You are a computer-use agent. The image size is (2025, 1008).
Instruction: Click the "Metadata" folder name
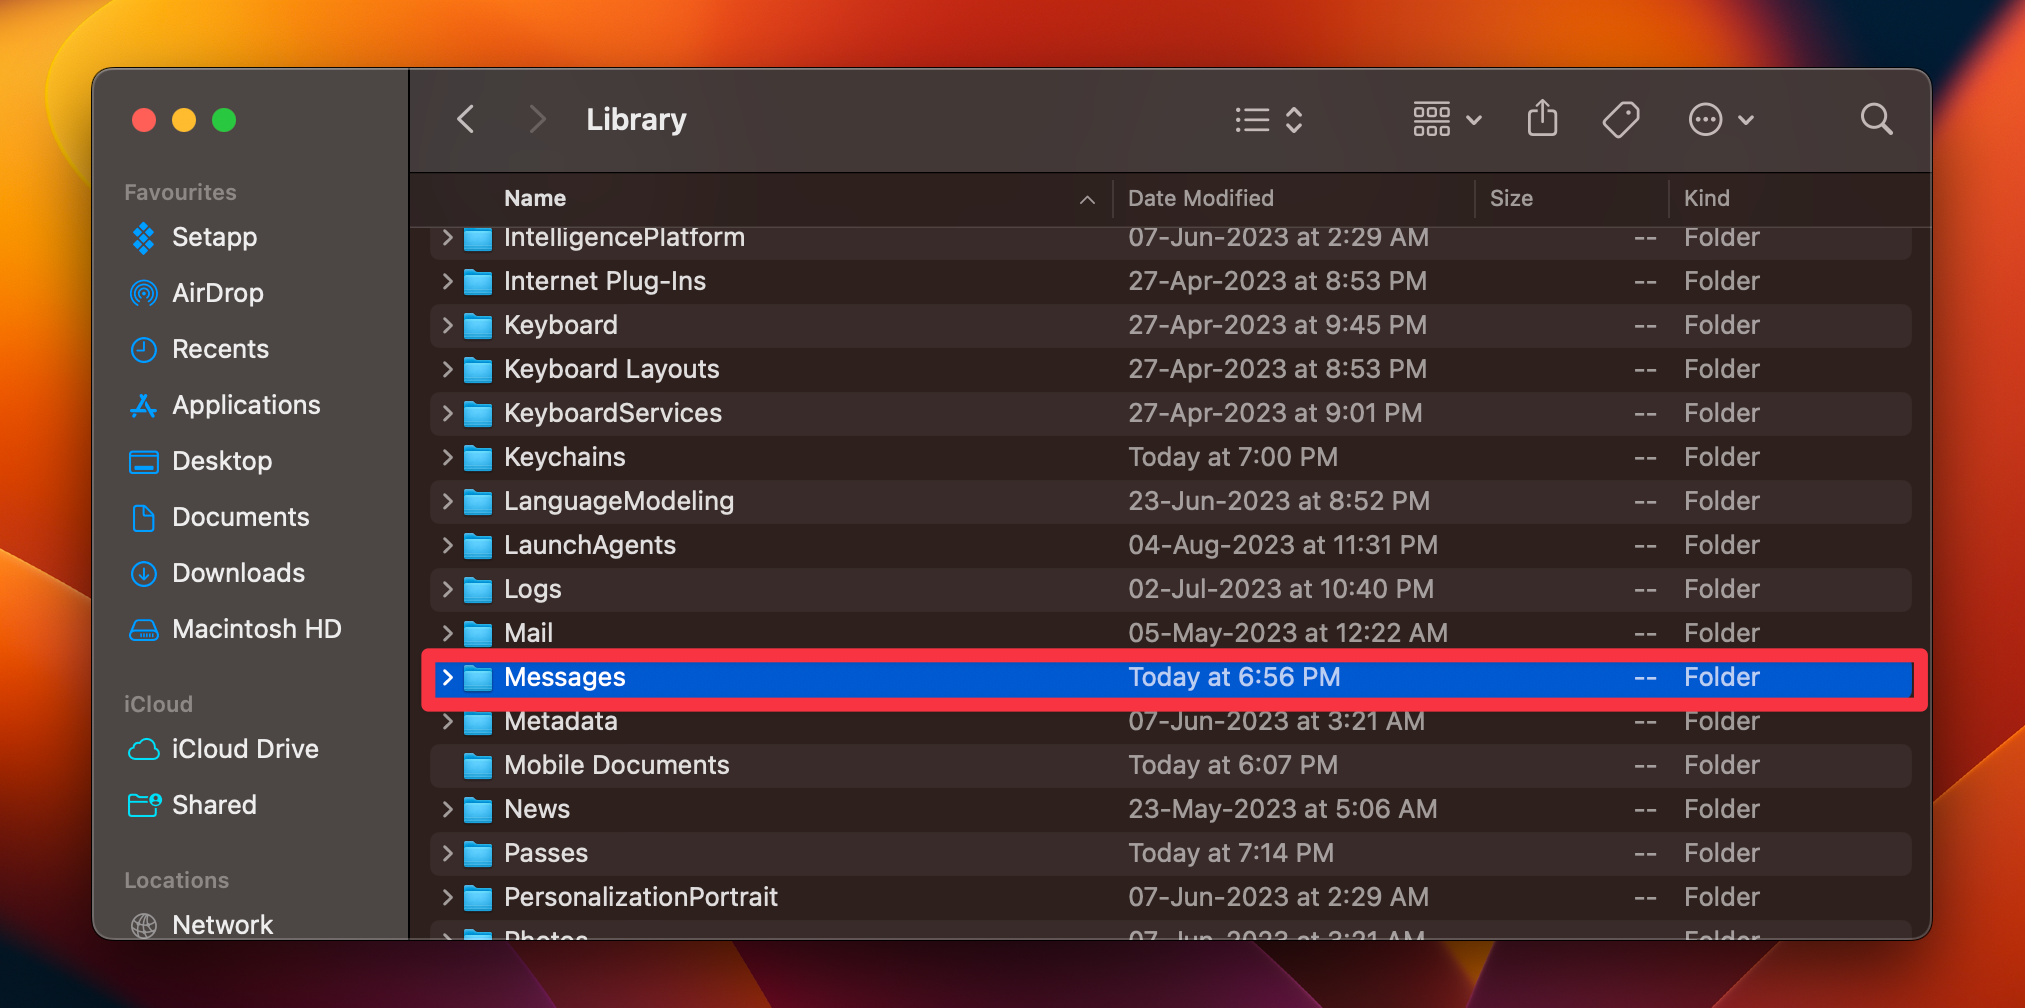point(561,721)
